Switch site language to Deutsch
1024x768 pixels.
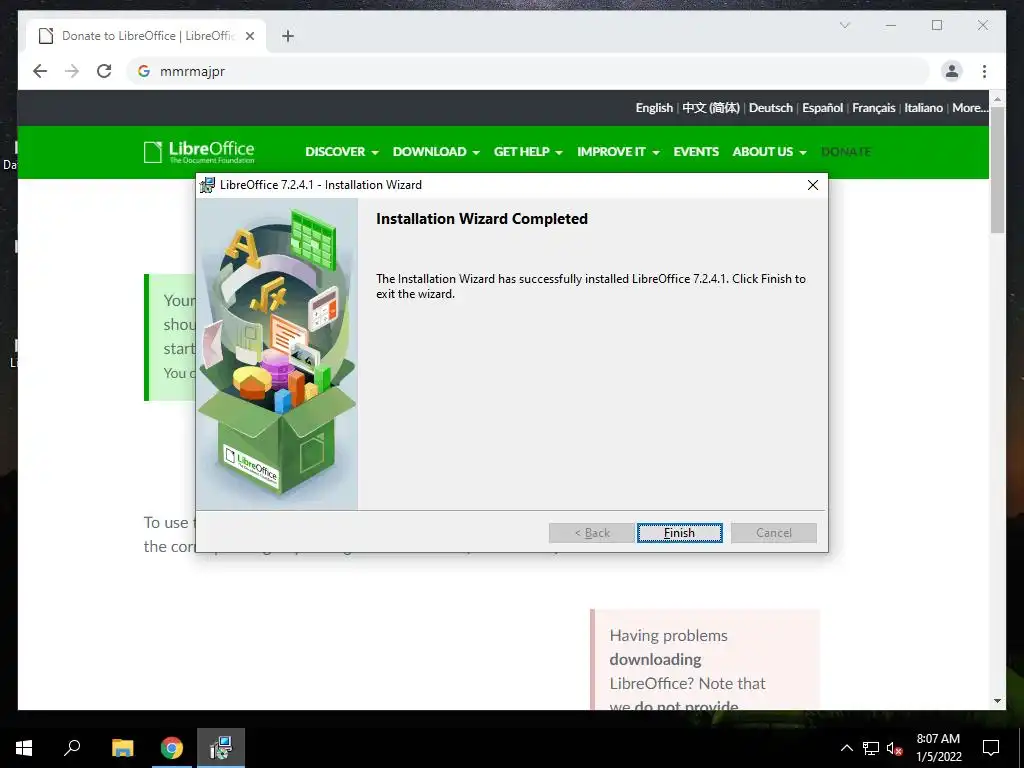click(x=771, y=108)
